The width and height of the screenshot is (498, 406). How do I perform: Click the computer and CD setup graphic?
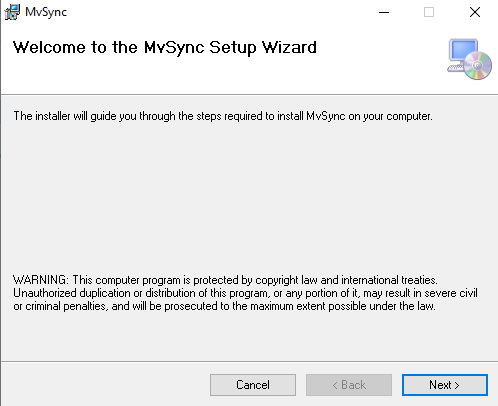[469, 59]
